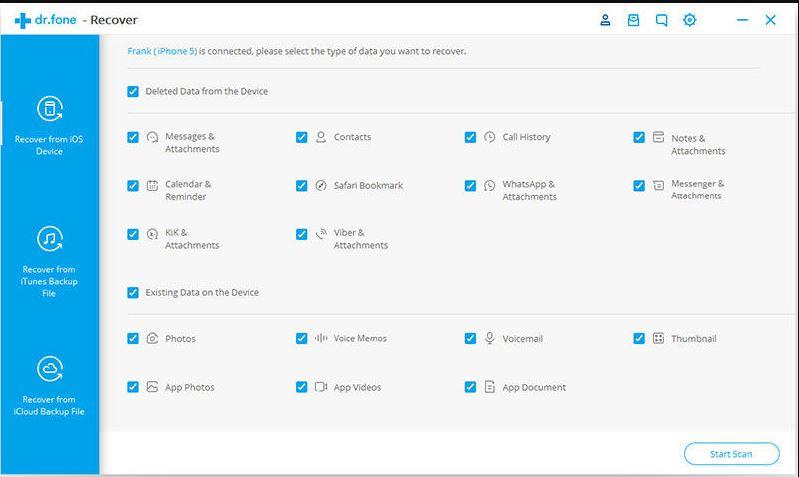Toggle the Notes & Attachments checkbox
799x477 pixels.
click(x=639, y=137)
